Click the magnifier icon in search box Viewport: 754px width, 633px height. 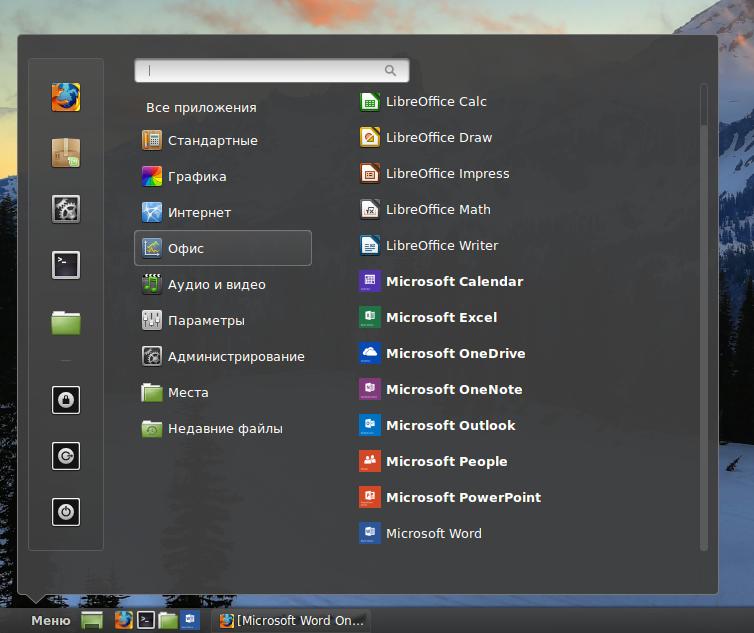coord(390,71)
